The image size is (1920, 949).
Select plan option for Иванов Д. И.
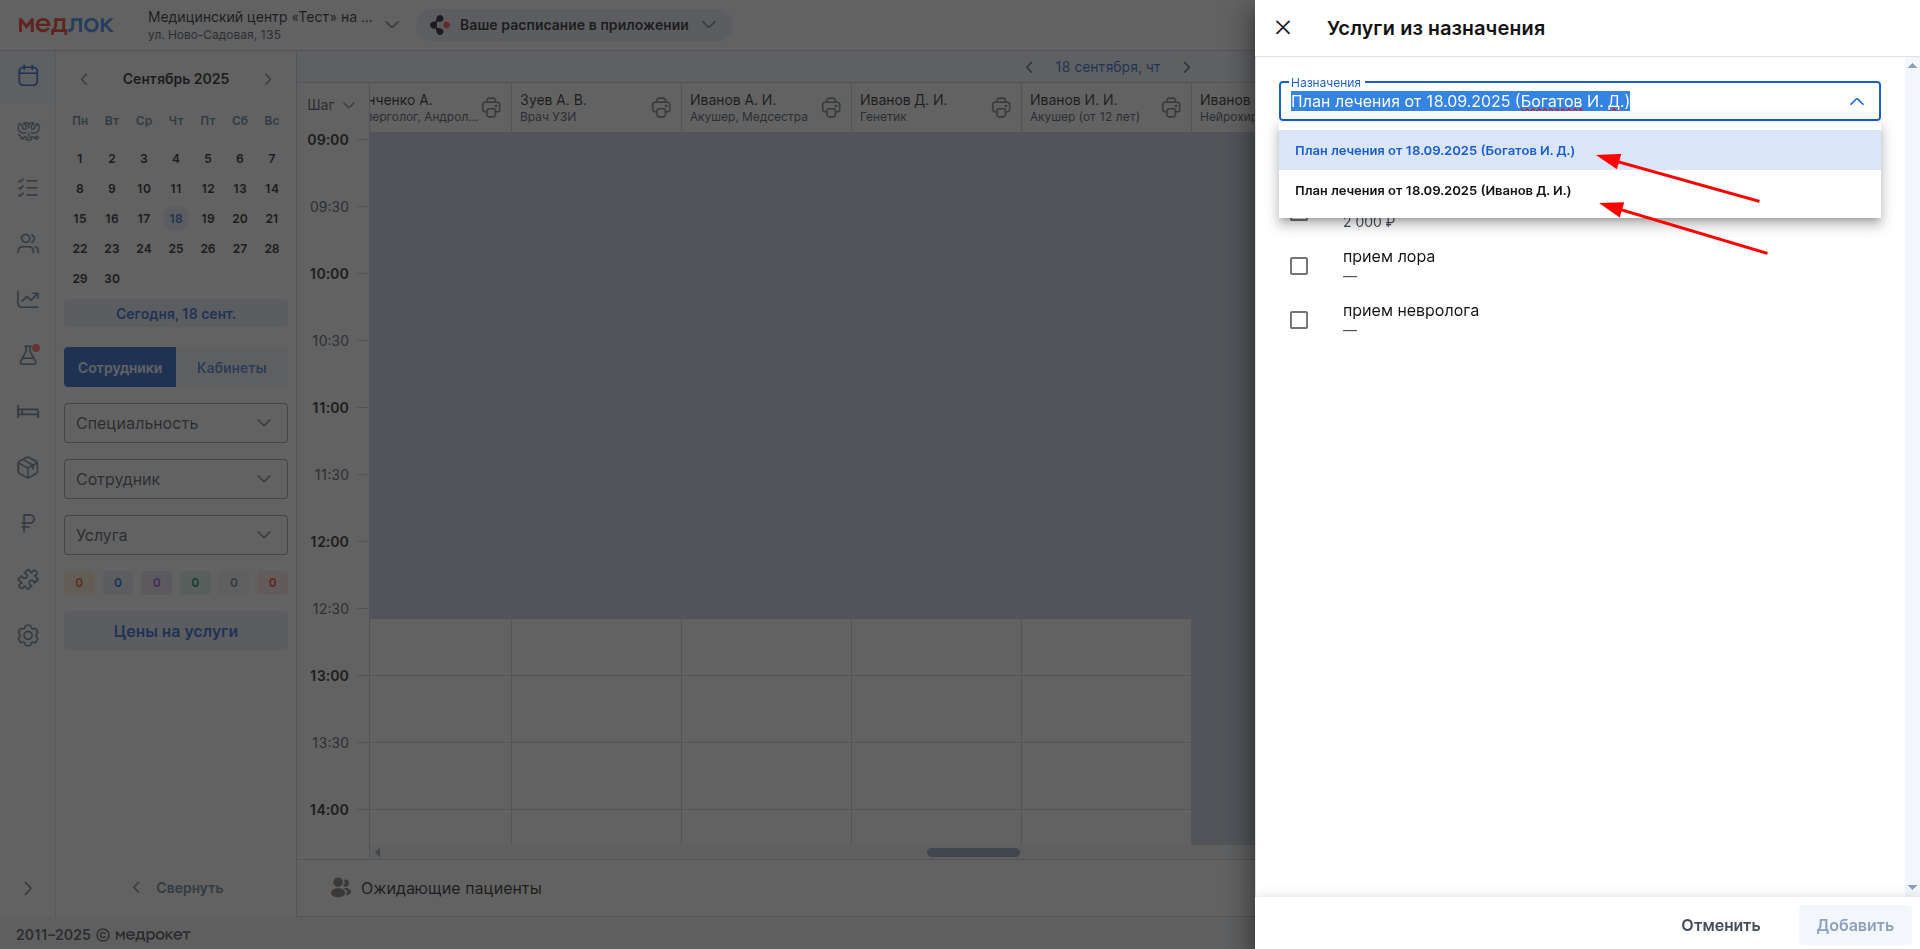tap(1432, 191)
